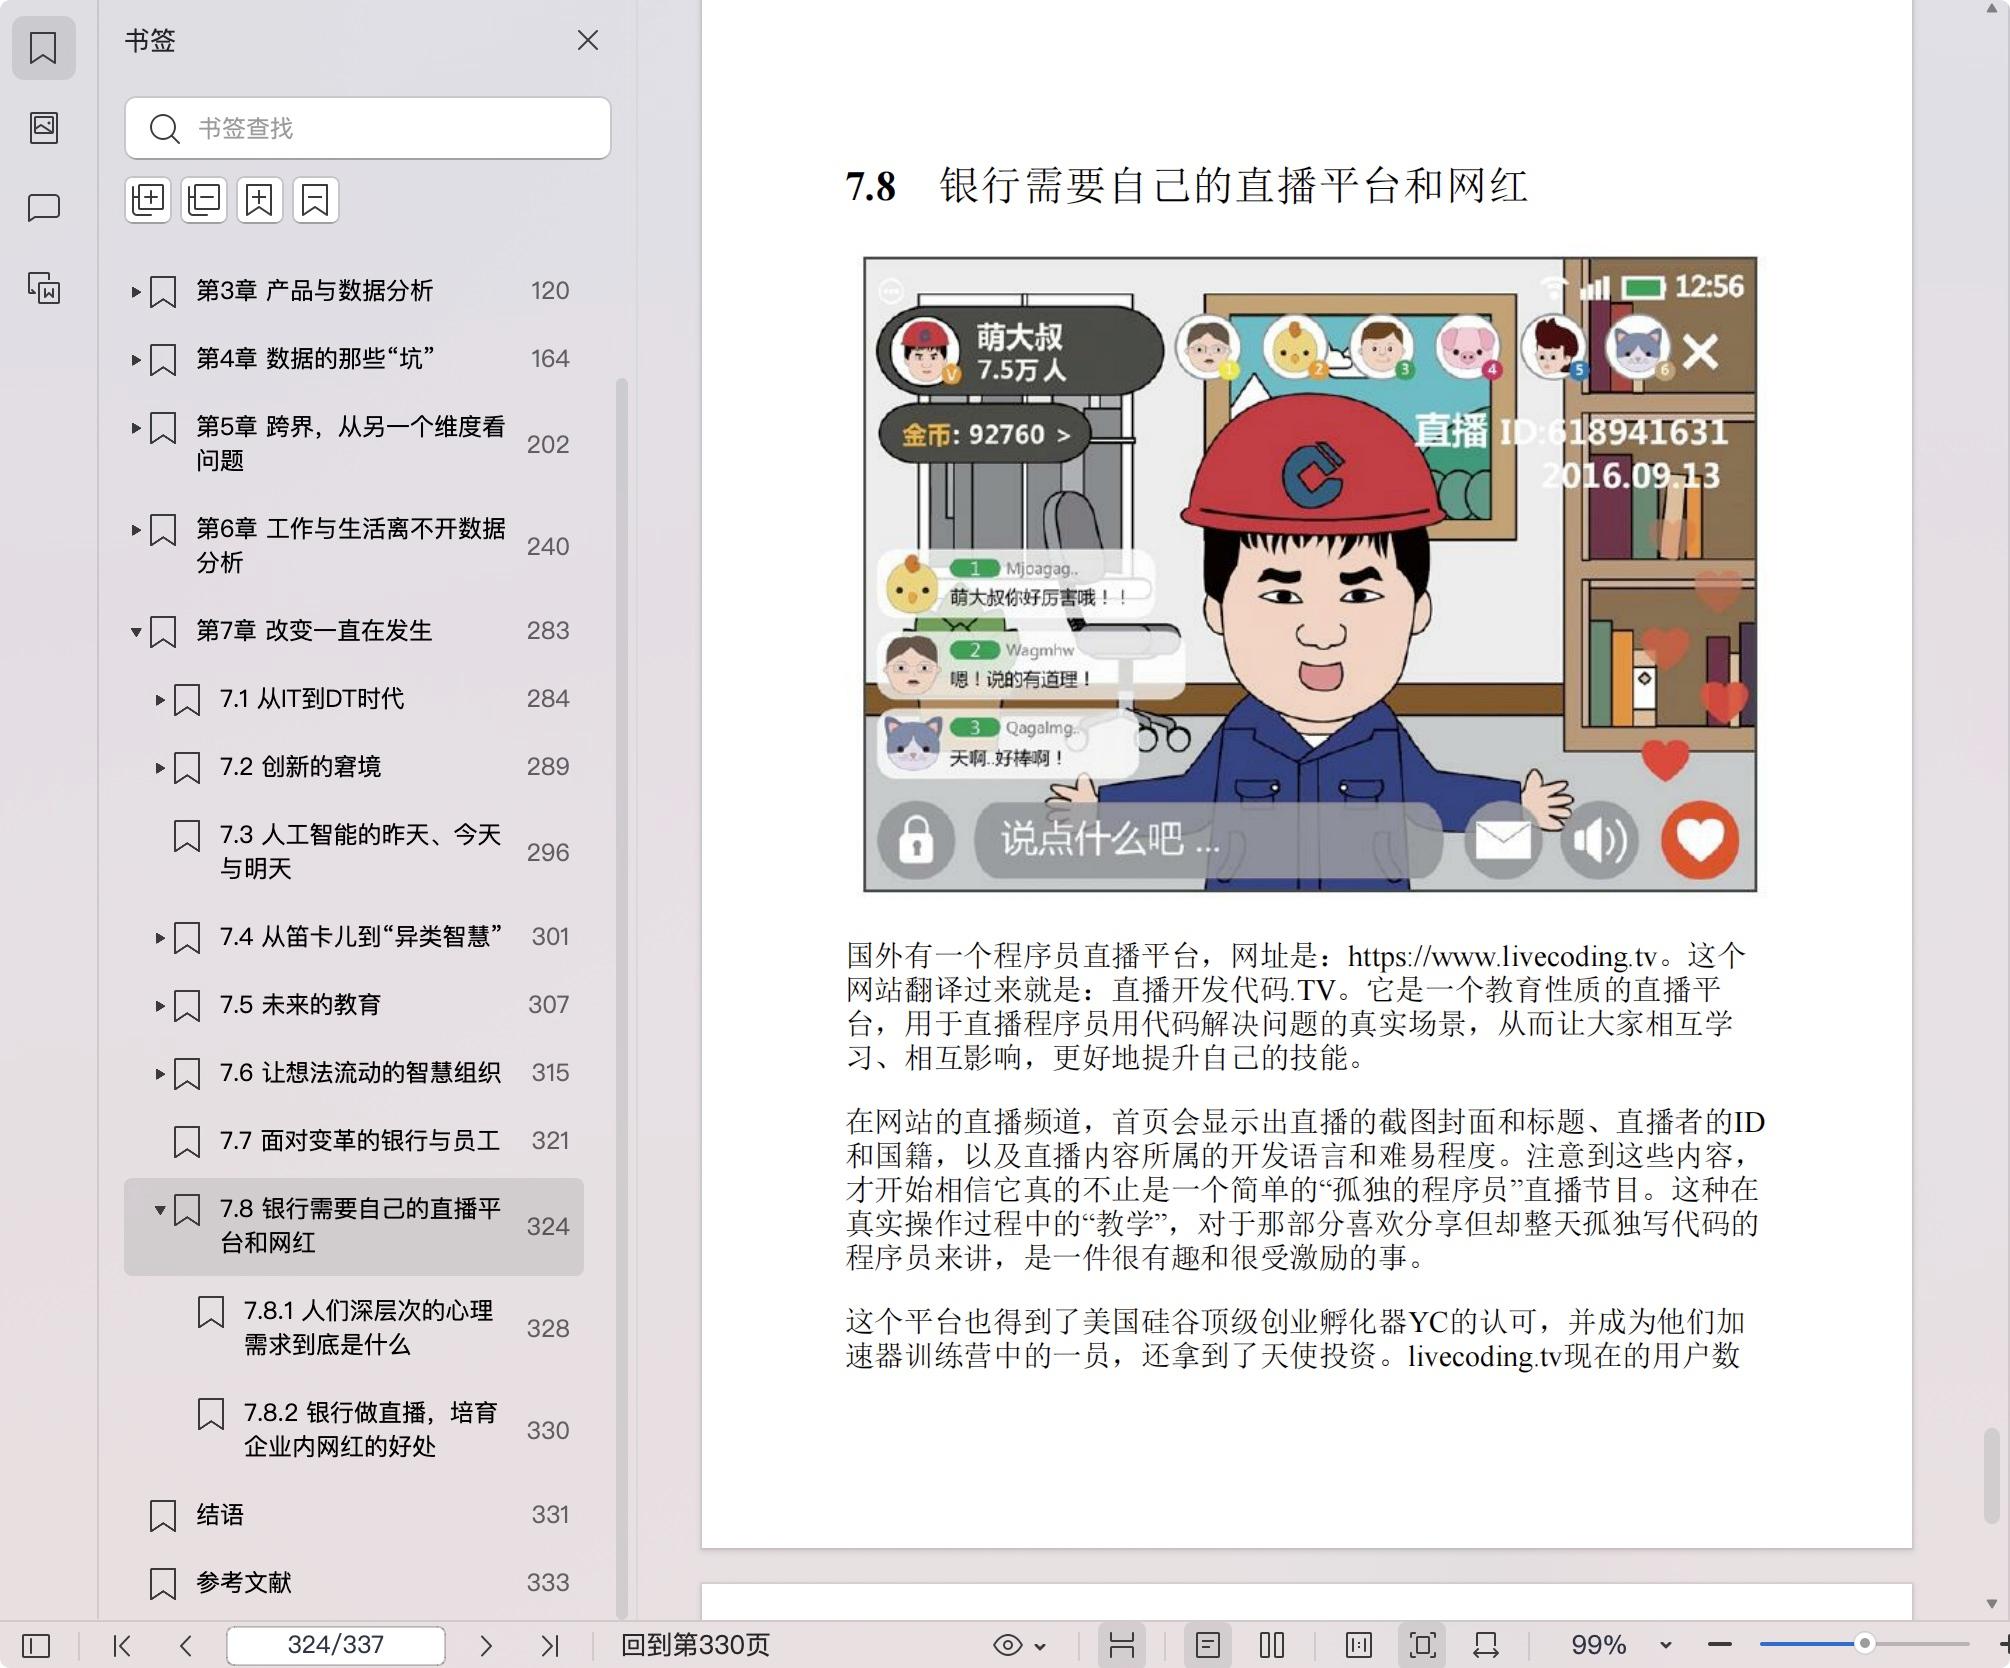This screenshot has width=2010, height=1668.
Task: Expand all bookmarks button
Action: (x=148, y=200)
